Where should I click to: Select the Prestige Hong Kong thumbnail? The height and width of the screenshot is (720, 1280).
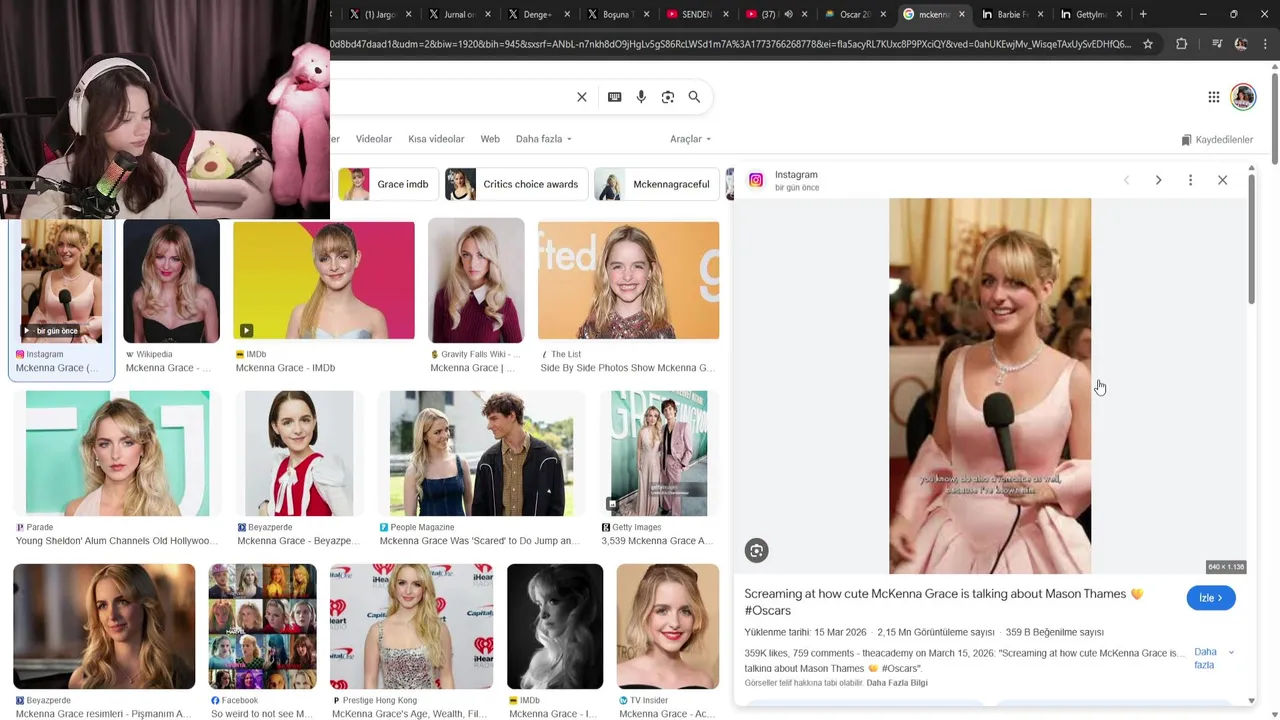tap(411, 627)
